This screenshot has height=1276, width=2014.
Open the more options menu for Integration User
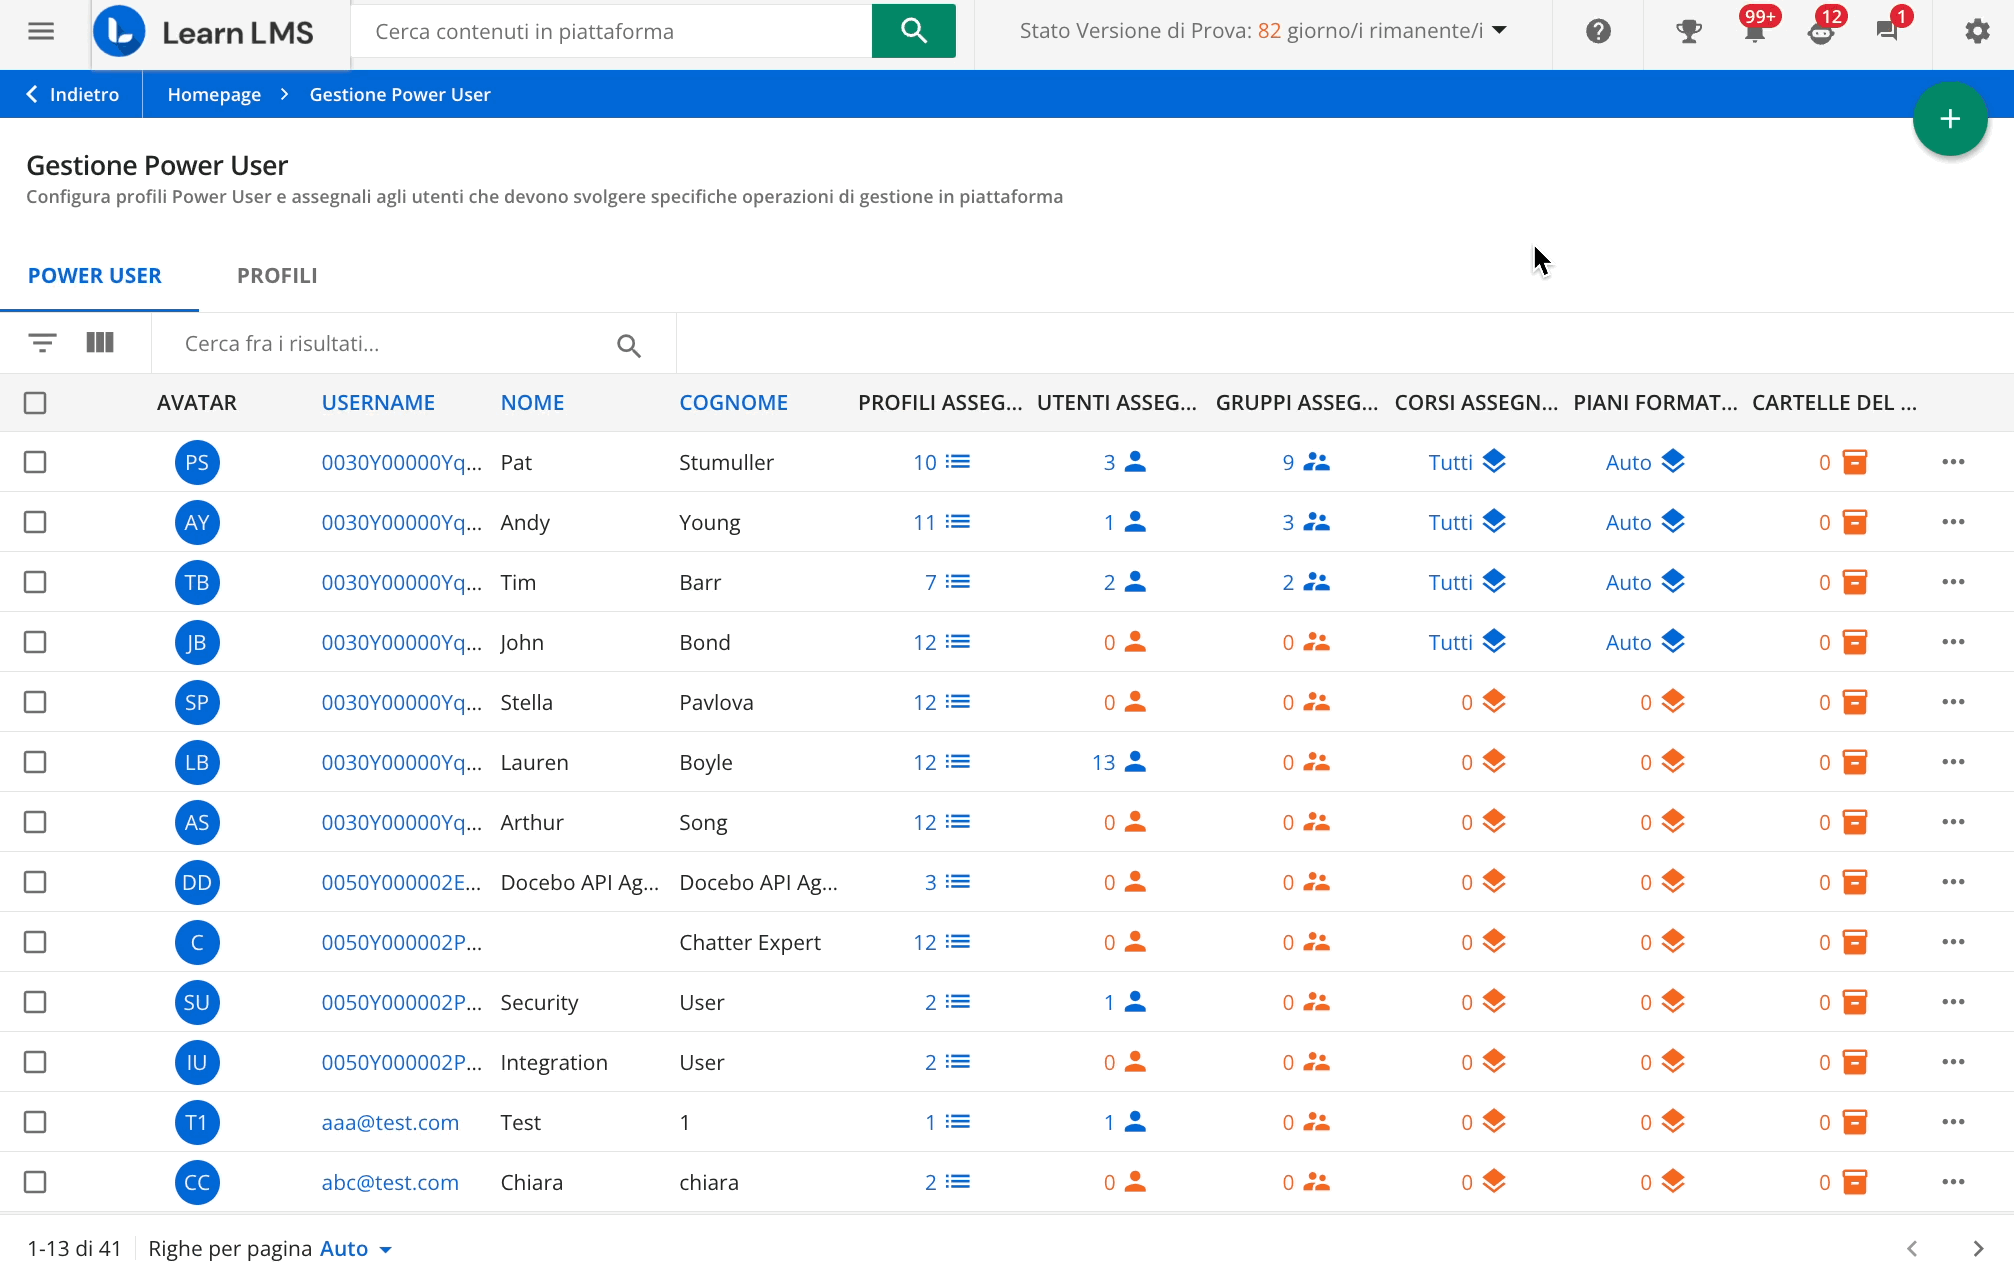(1953, 1062)
